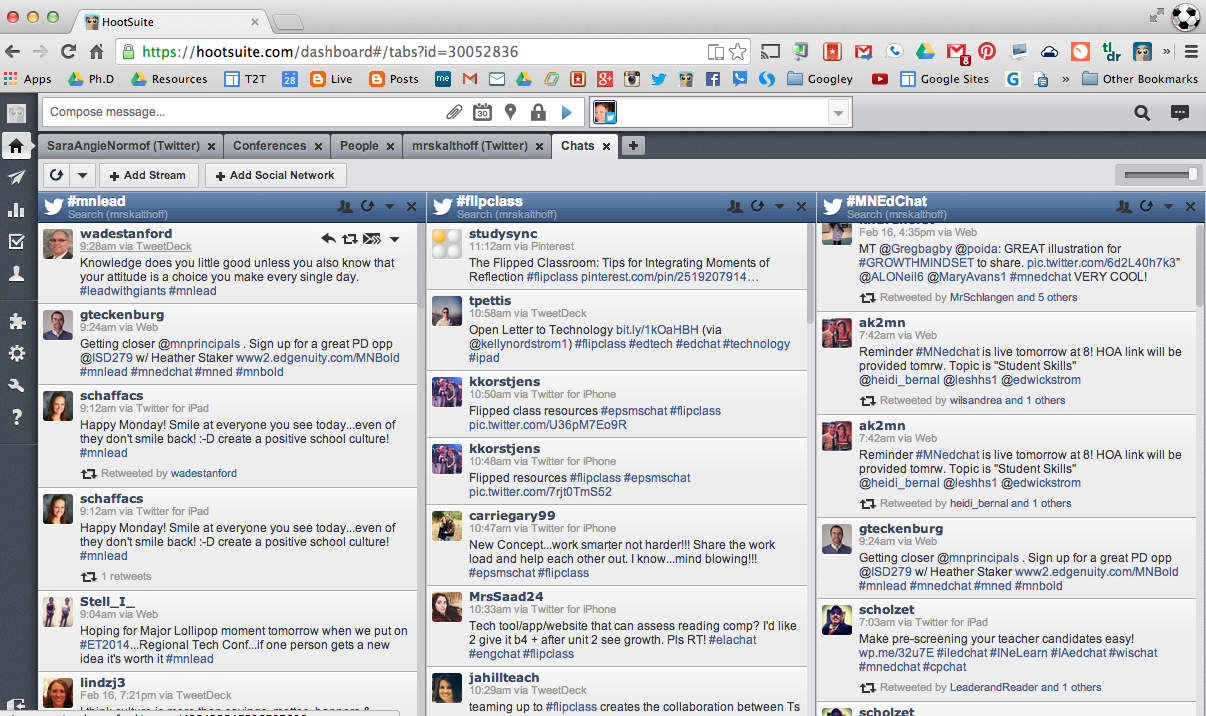Click the people icon in #MNEdChat stream header
The image size is (1206, 716).
(x=1125, y=206)
